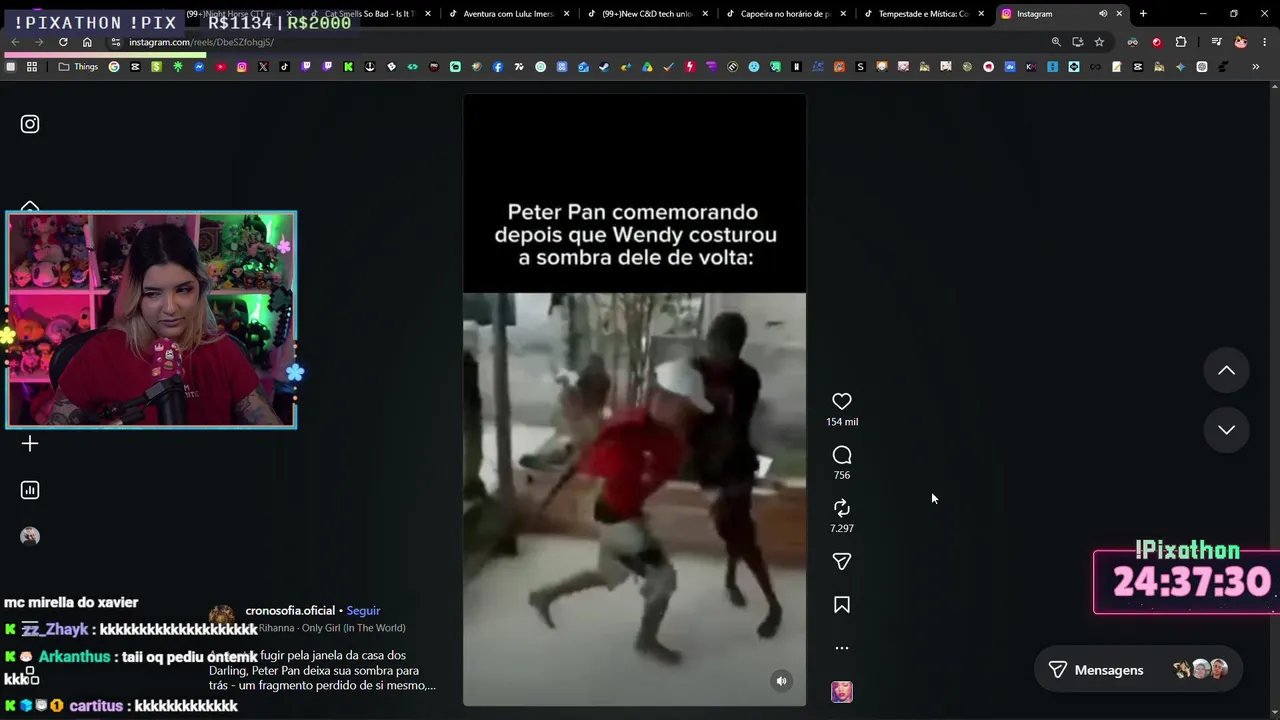1280x720 pixels.
Task: Switch to the Capoeira no horário tab
Action: tap(785, 14)
